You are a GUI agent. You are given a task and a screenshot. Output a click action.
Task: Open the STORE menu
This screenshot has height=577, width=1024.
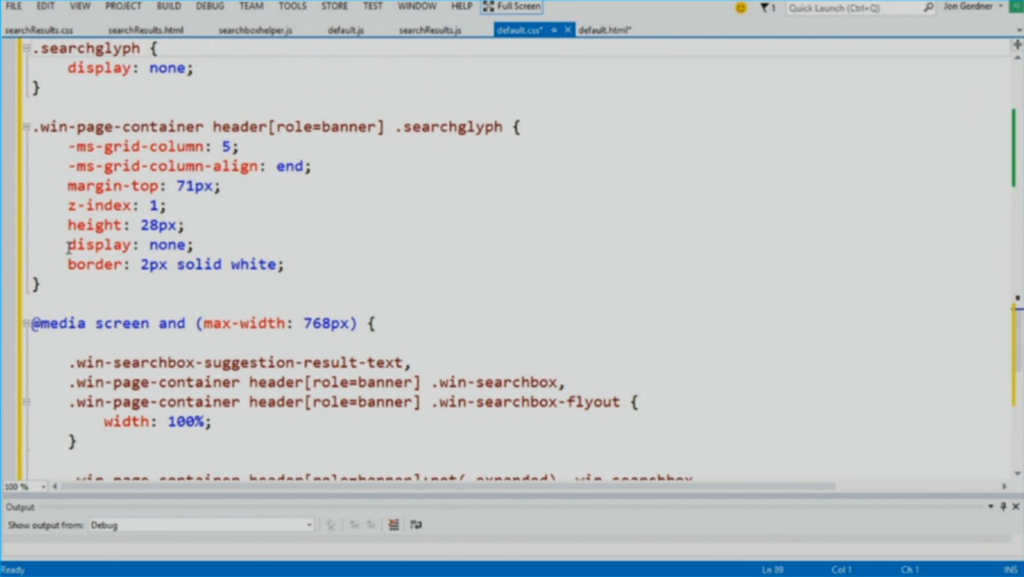tap(334, 7)
